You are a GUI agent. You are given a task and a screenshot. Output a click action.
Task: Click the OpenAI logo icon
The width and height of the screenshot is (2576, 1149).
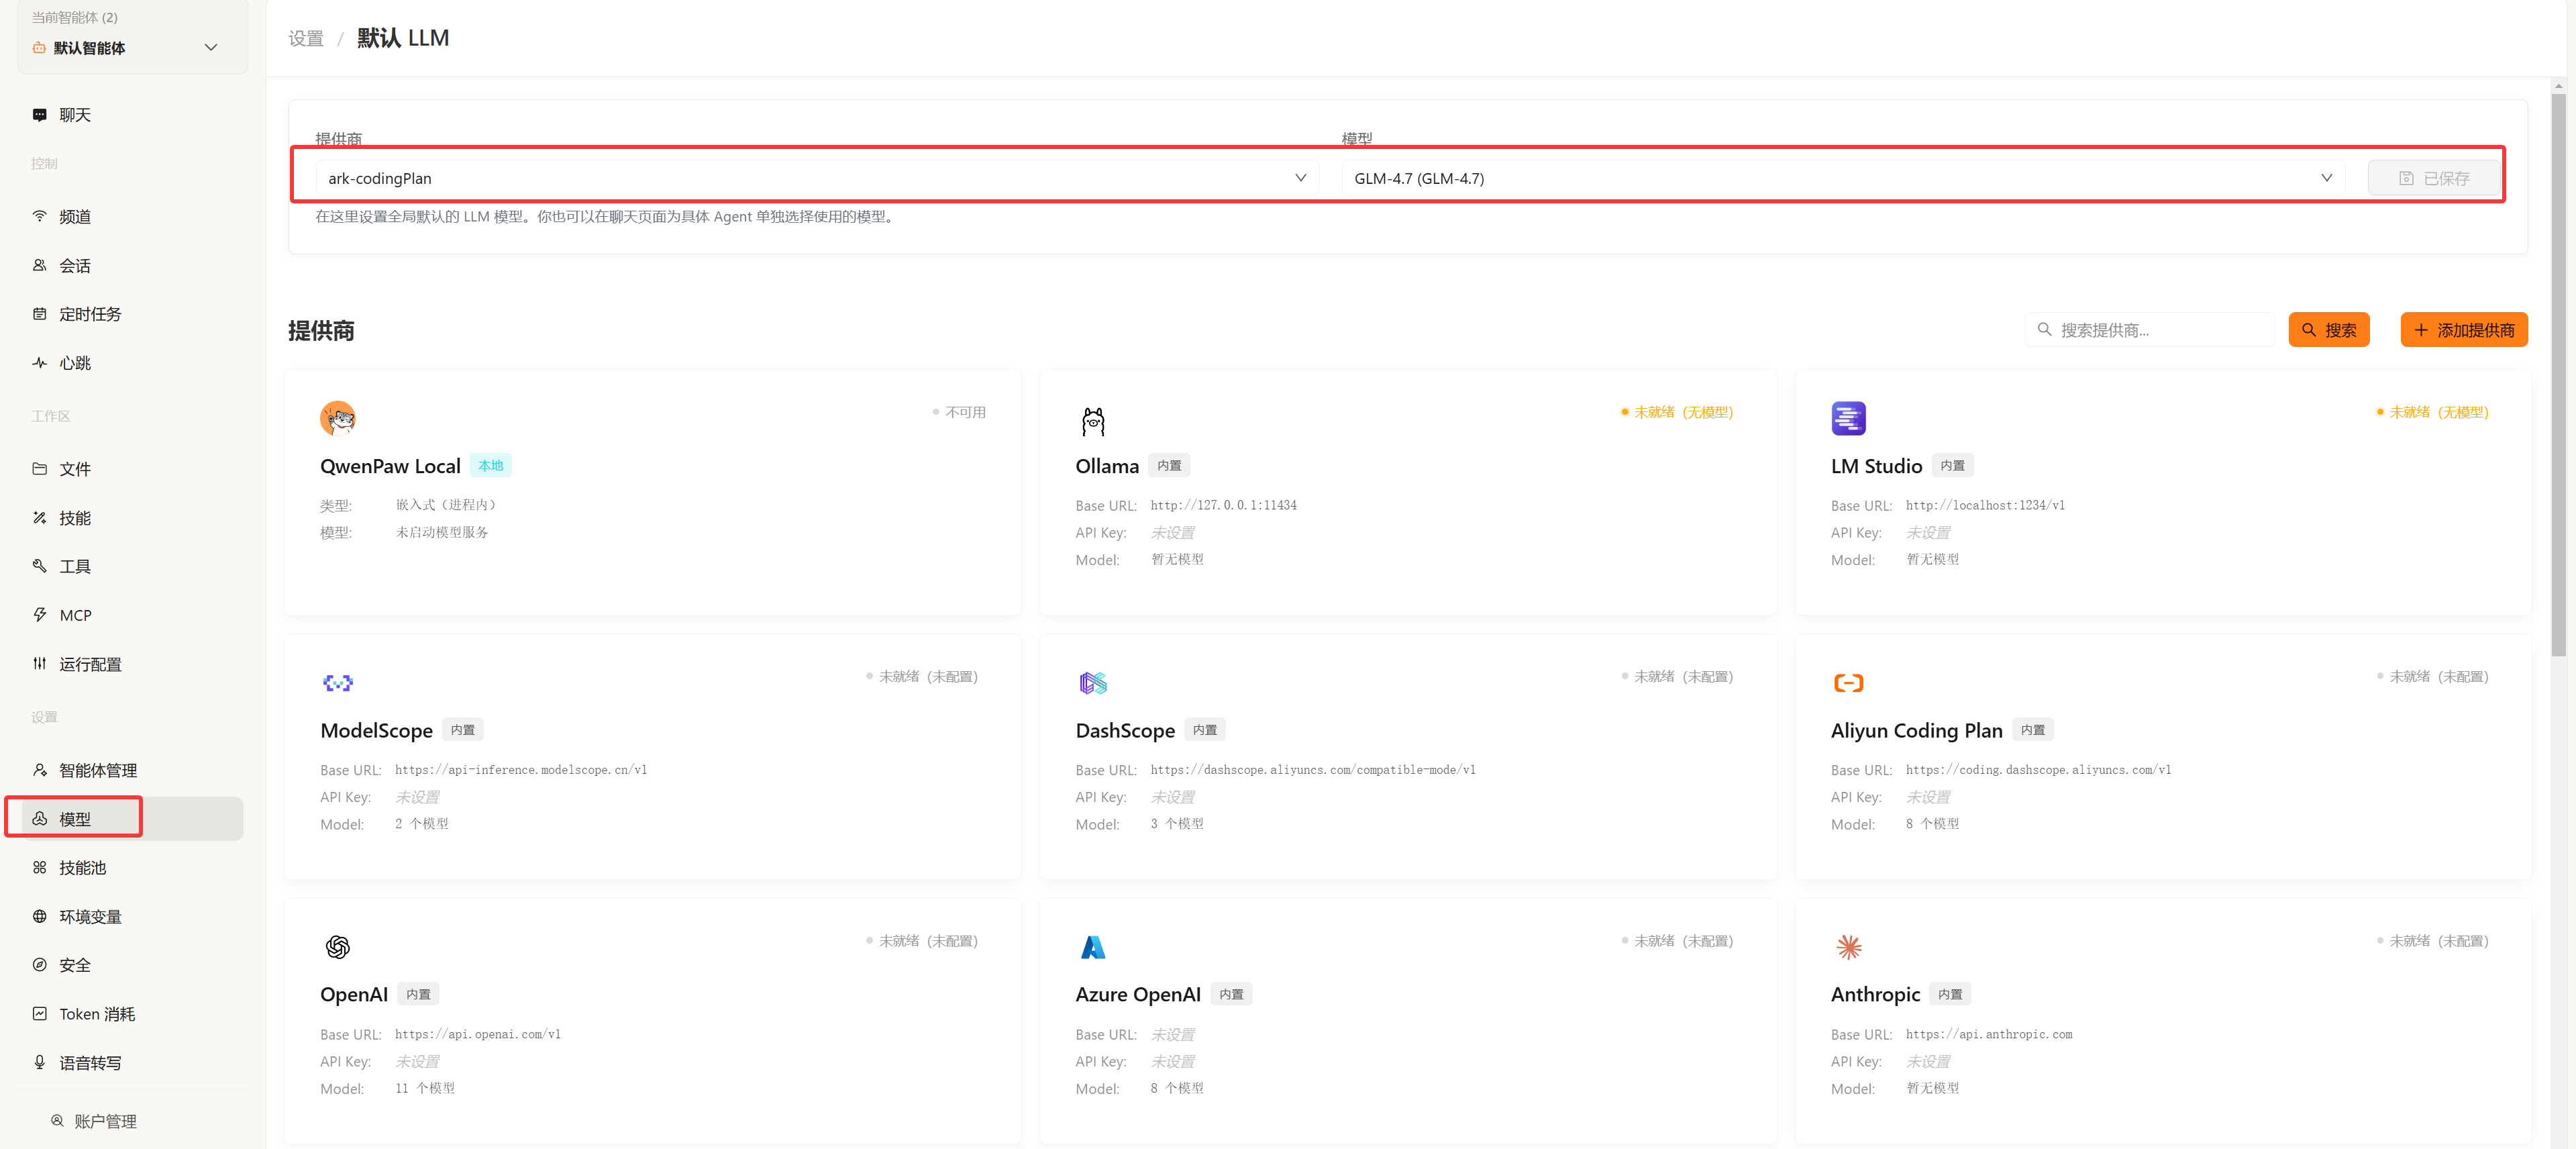click(x=338, y=947)
